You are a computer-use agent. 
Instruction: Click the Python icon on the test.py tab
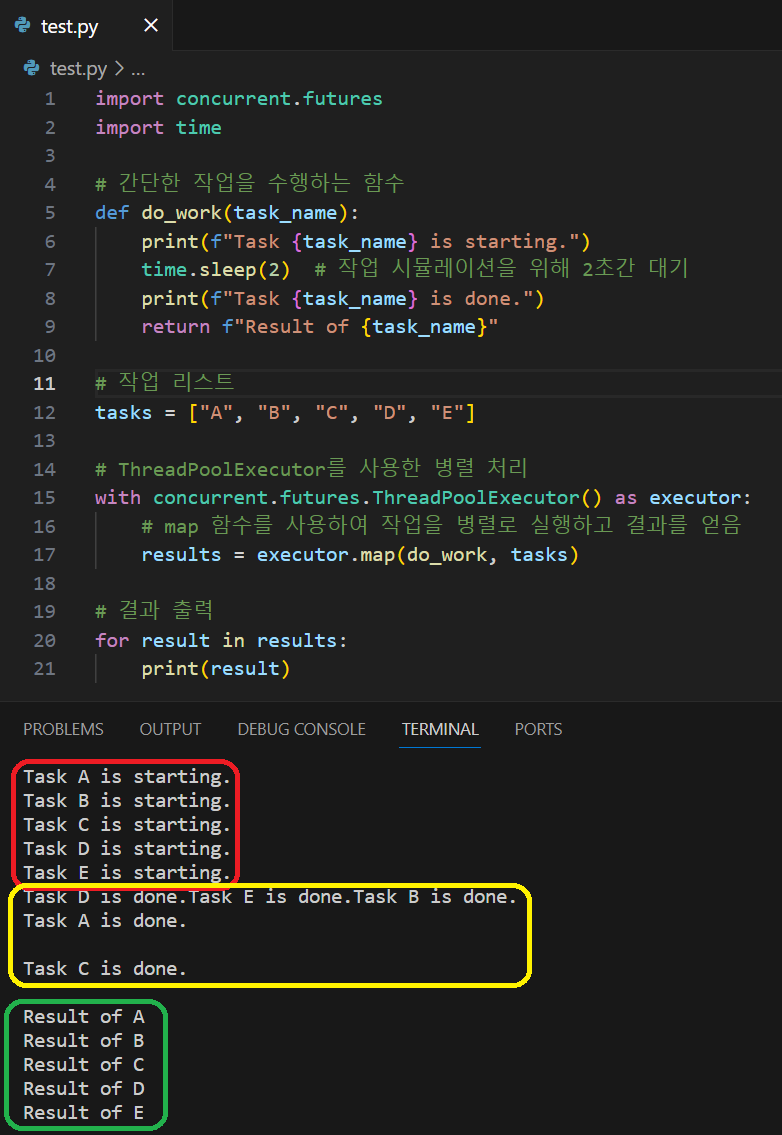22,25
